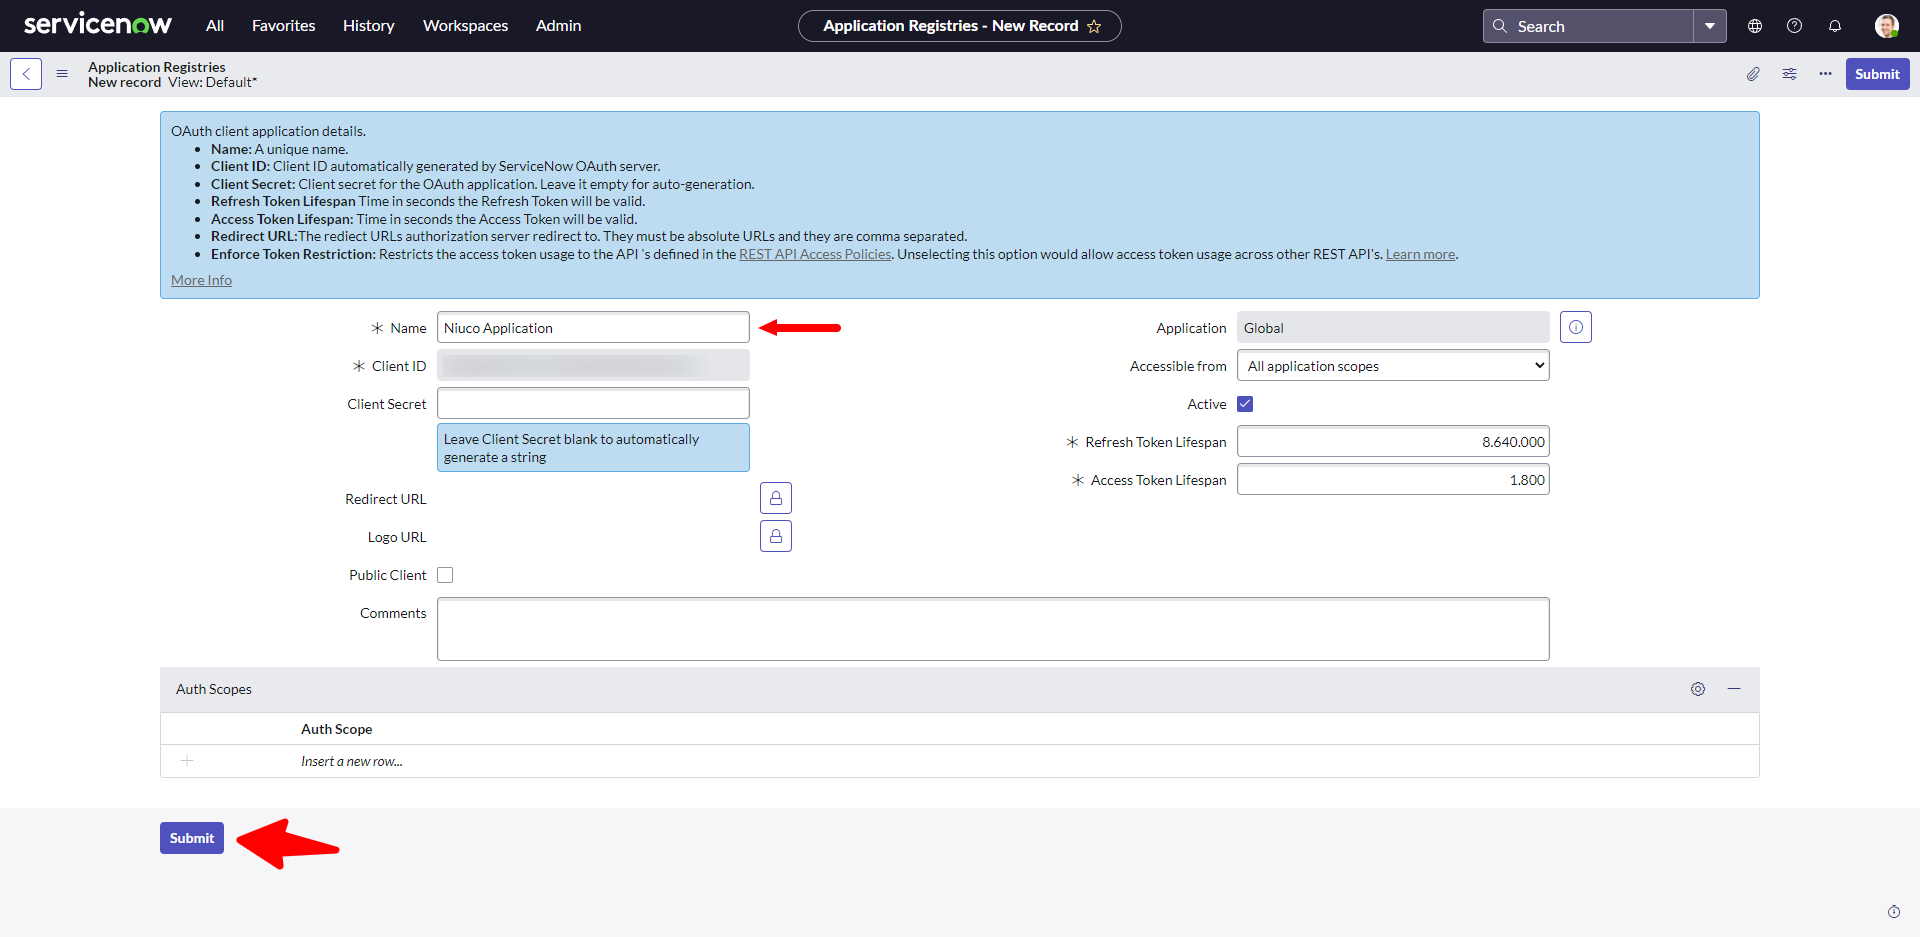
Task: Enable the Public Client checkbox
Action: (445, 575)
